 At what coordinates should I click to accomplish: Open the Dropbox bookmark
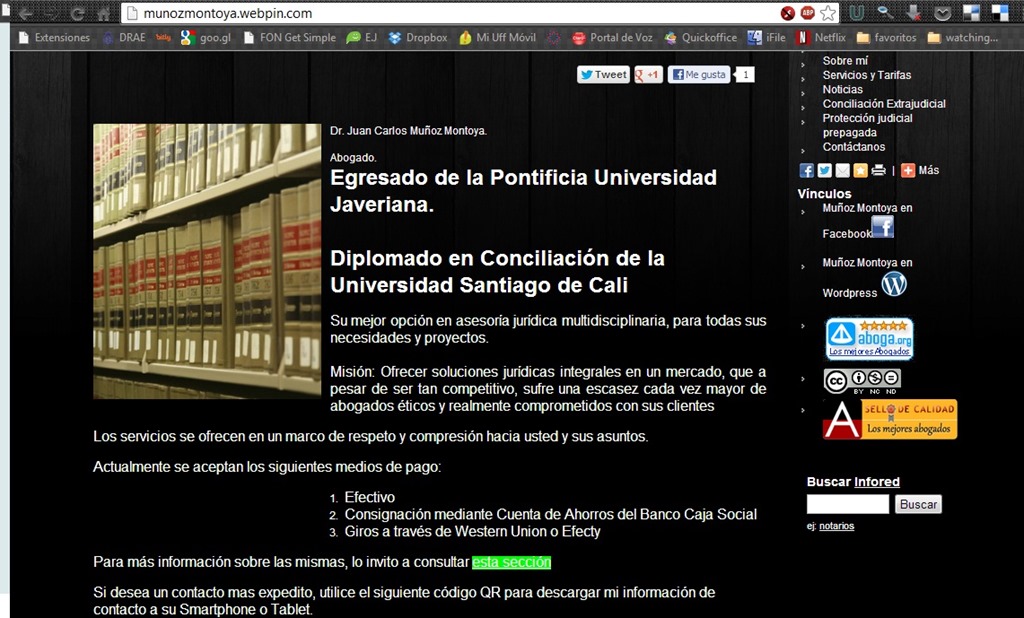(x=418, y=38)
